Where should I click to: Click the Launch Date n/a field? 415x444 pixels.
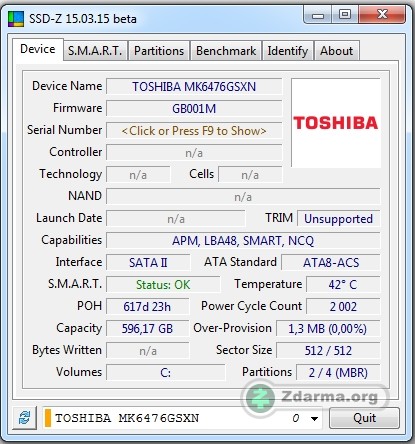pos(176,219)
